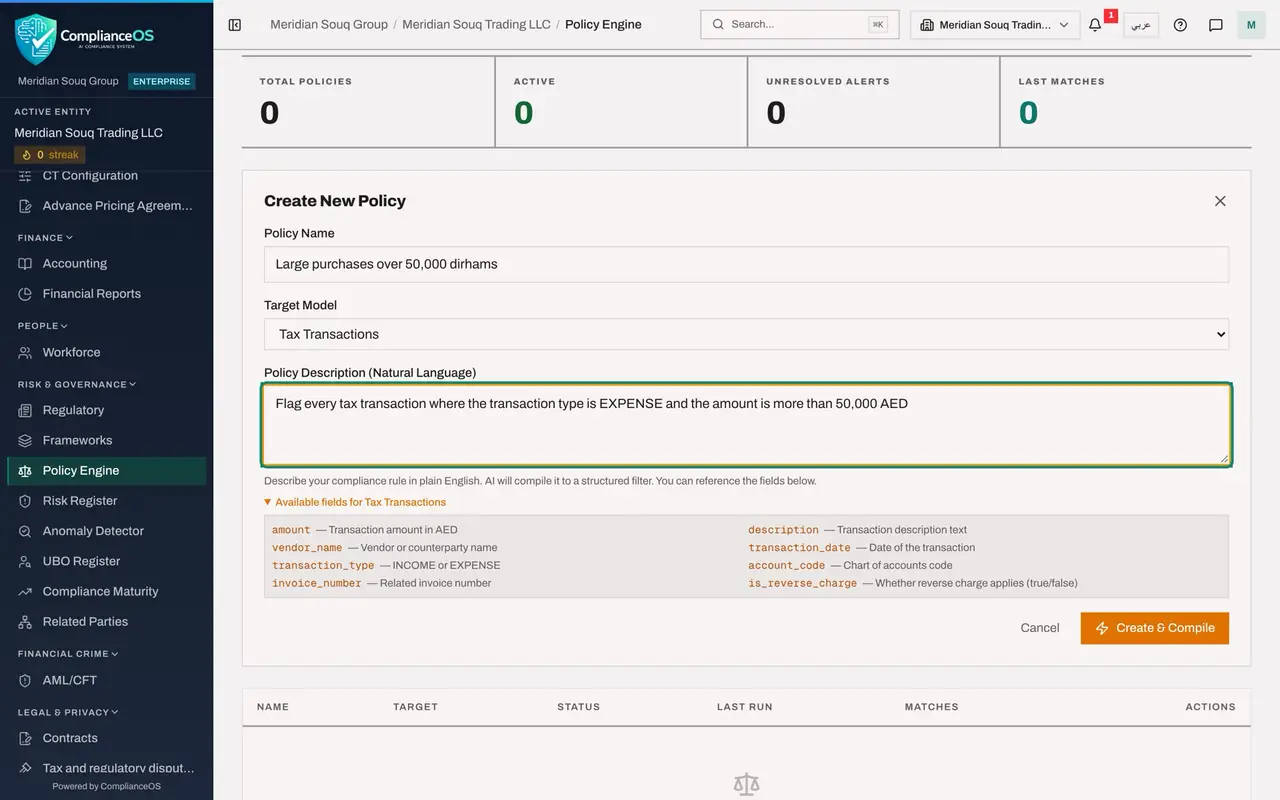This screenshot has height=800, width=1280.
Task: Collapse the RISK & GOVERNANCE section
Action: 77,385
